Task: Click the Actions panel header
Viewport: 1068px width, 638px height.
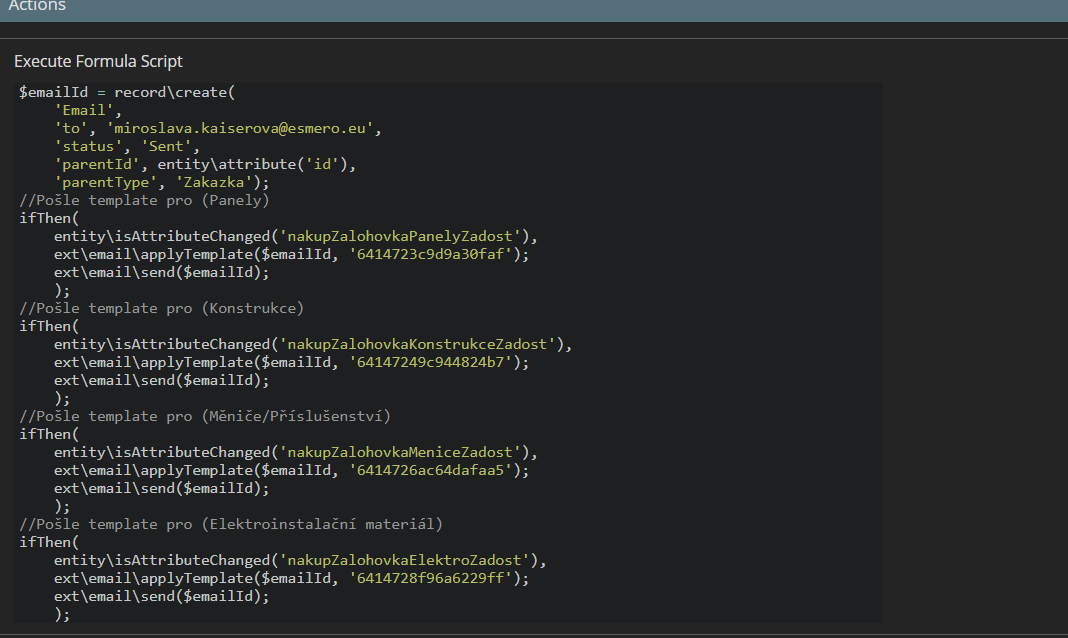Action: pyautogui.click(x=37, y=7)
